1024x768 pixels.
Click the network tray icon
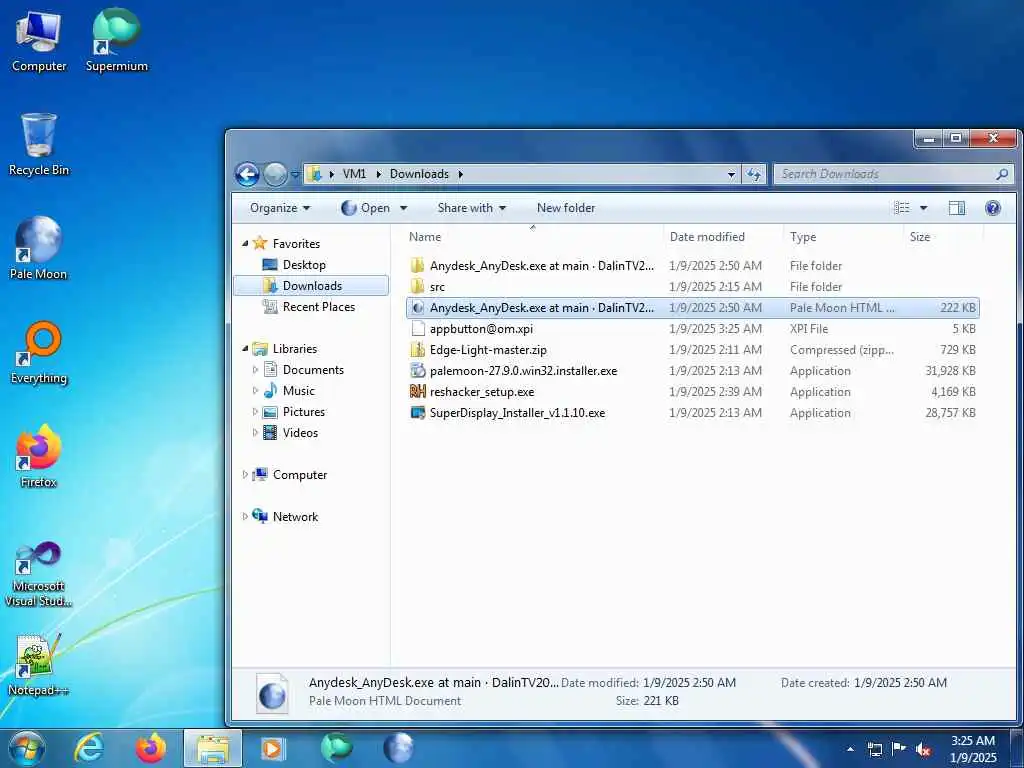(875, 749)
